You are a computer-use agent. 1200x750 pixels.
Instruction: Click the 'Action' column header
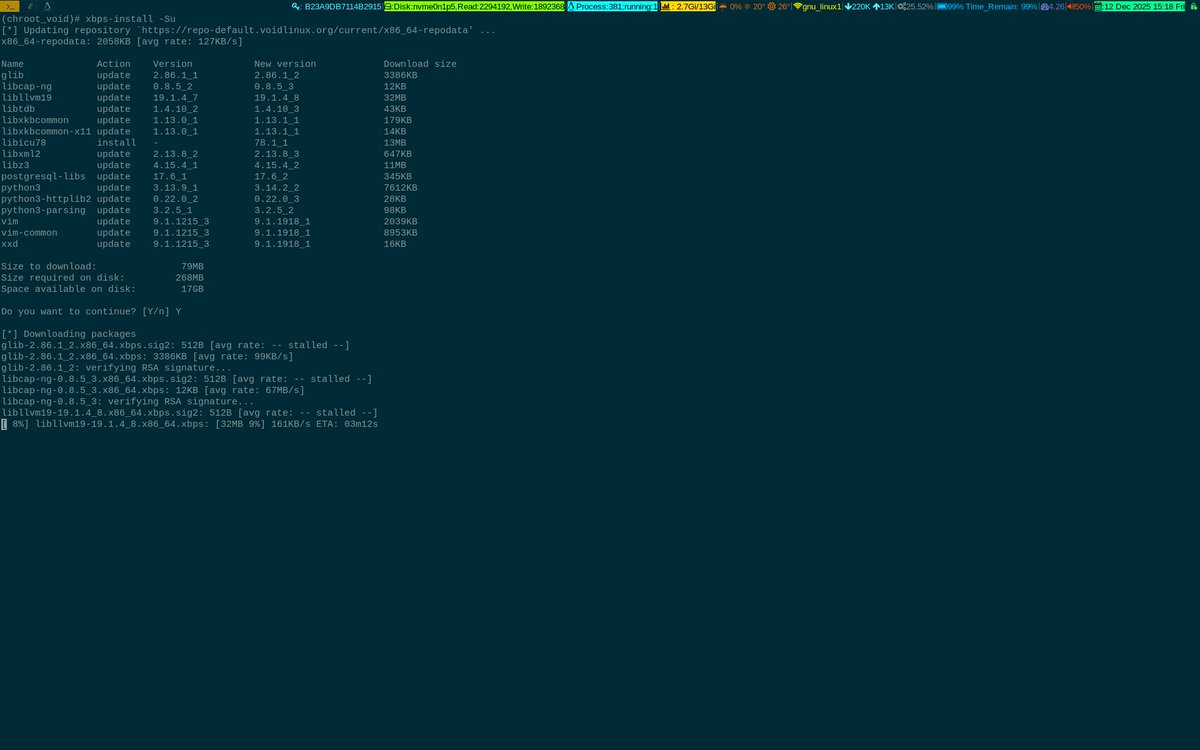(113, 64)
